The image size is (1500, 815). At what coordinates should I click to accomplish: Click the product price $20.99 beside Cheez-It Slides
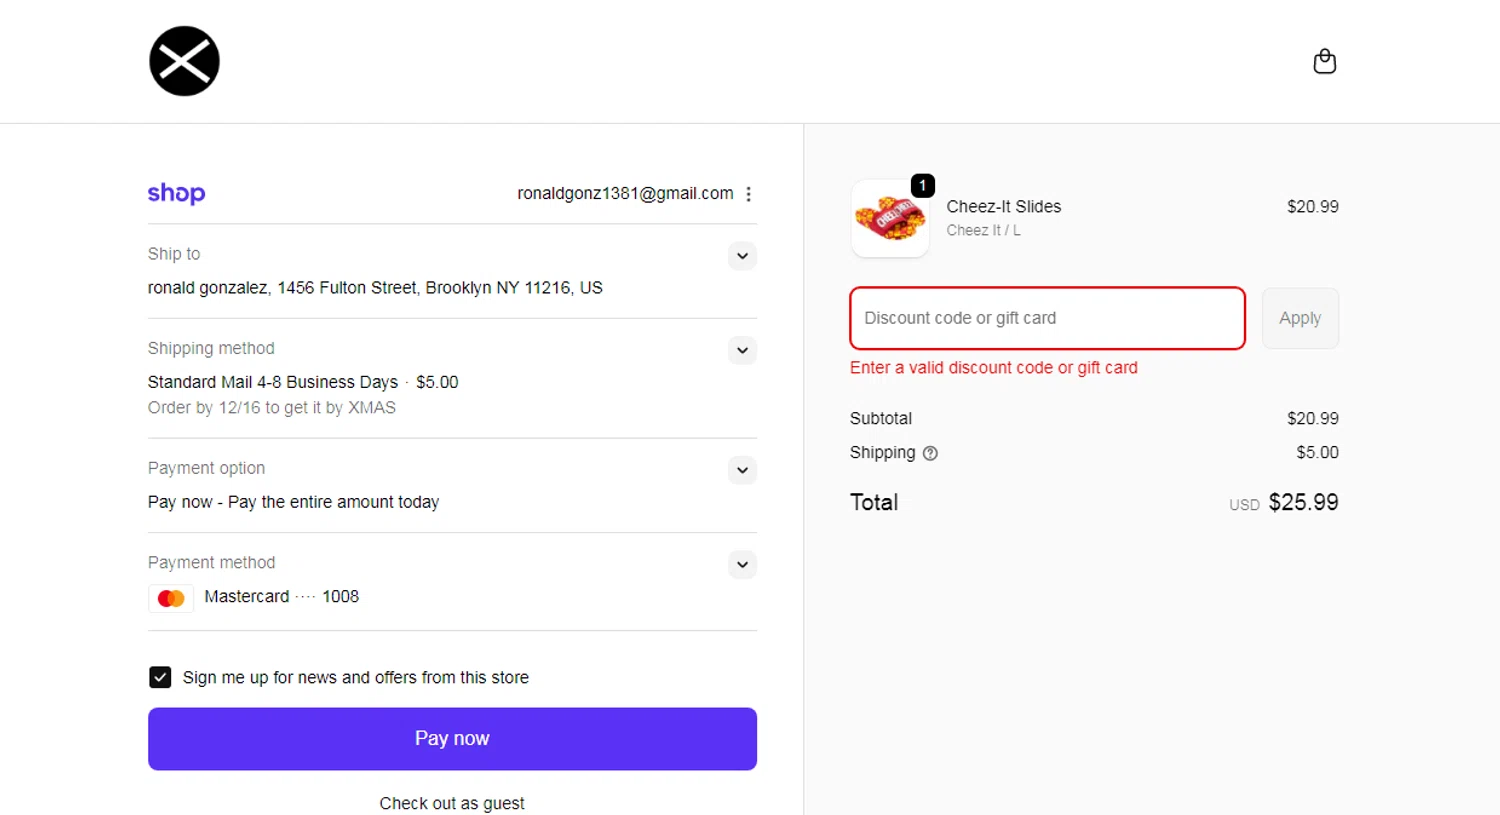coord(1313,207)
